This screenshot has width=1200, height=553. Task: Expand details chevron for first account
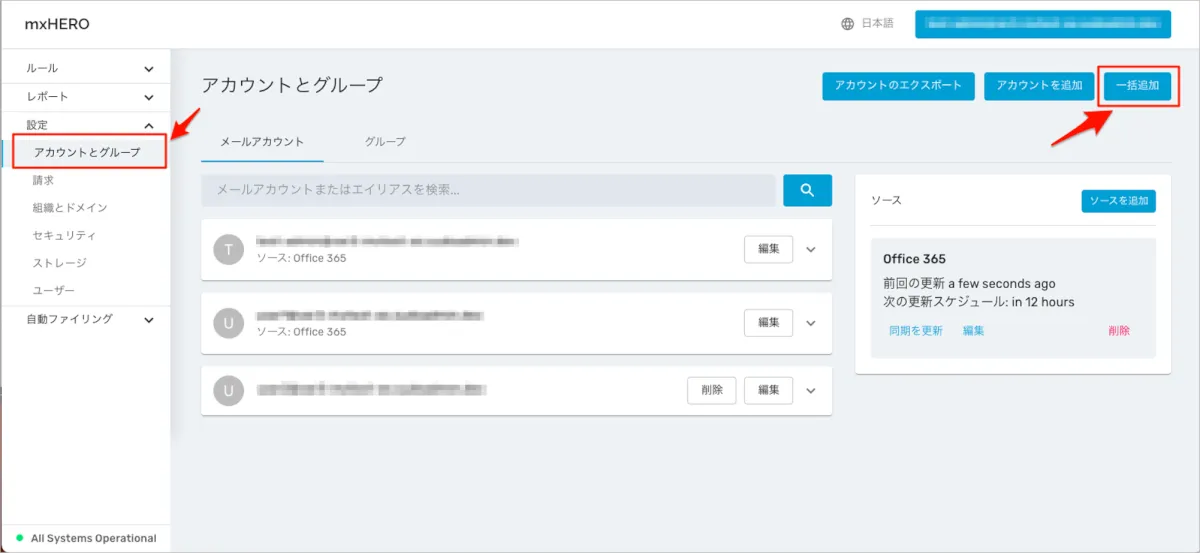(811, 250)
